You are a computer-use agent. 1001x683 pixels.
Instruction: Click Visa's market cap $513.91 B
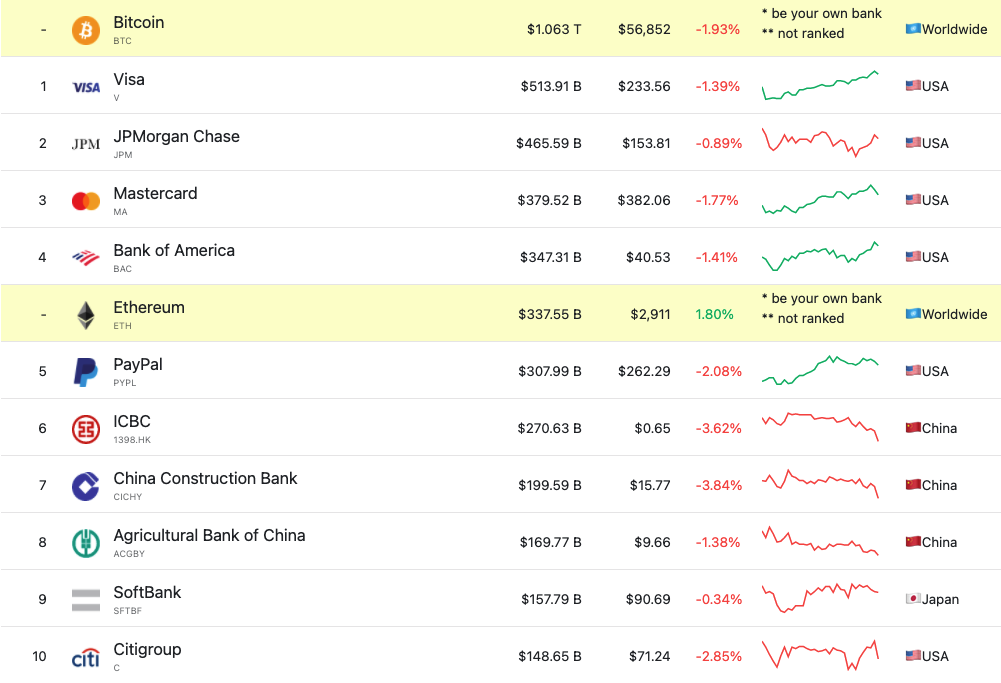[551, 86]
